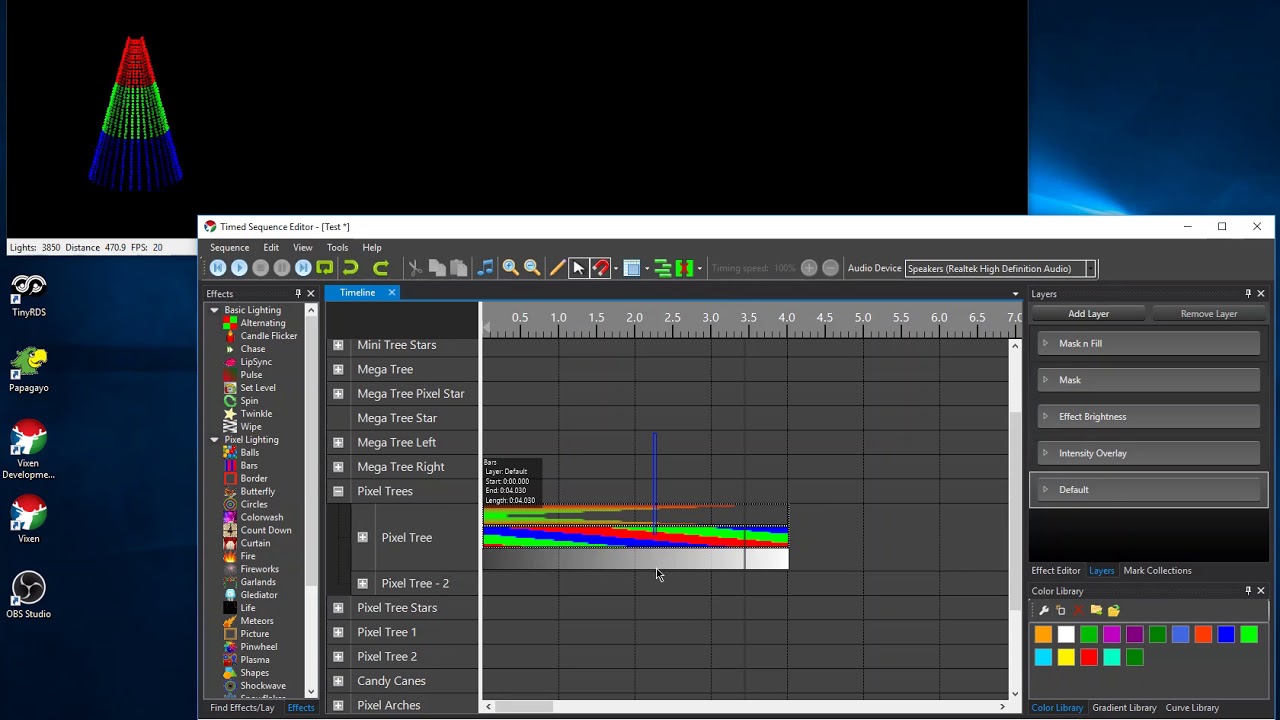
Task: Play the sequence
Action: [239, 268]
